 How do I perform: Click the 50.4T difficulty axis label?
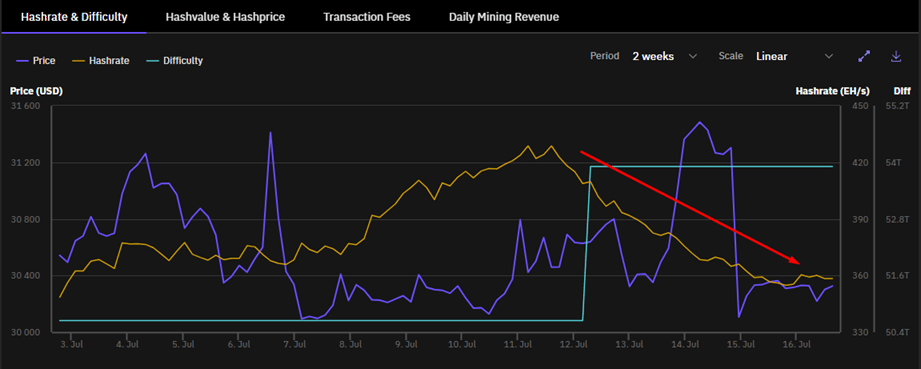897,333
